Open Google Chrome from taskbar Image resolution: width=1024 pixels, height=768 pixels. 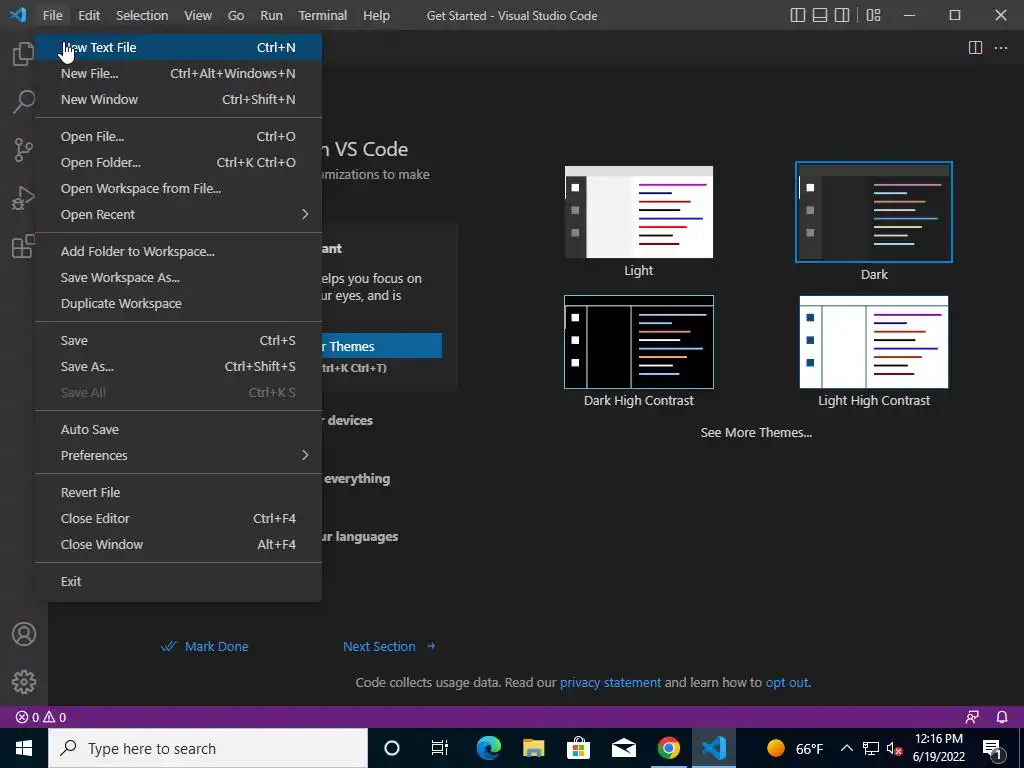[668, 748]
